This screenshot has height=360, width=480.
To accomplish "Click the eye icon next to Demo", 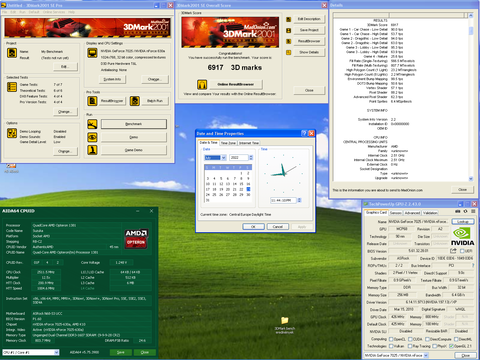I will point(92,137).
